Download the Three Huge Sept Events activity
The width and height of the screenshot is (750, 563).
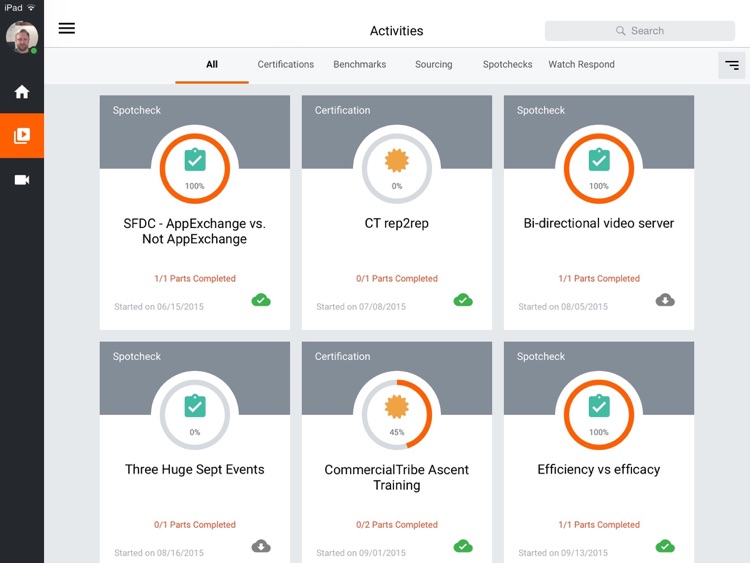tap(261, 546)
